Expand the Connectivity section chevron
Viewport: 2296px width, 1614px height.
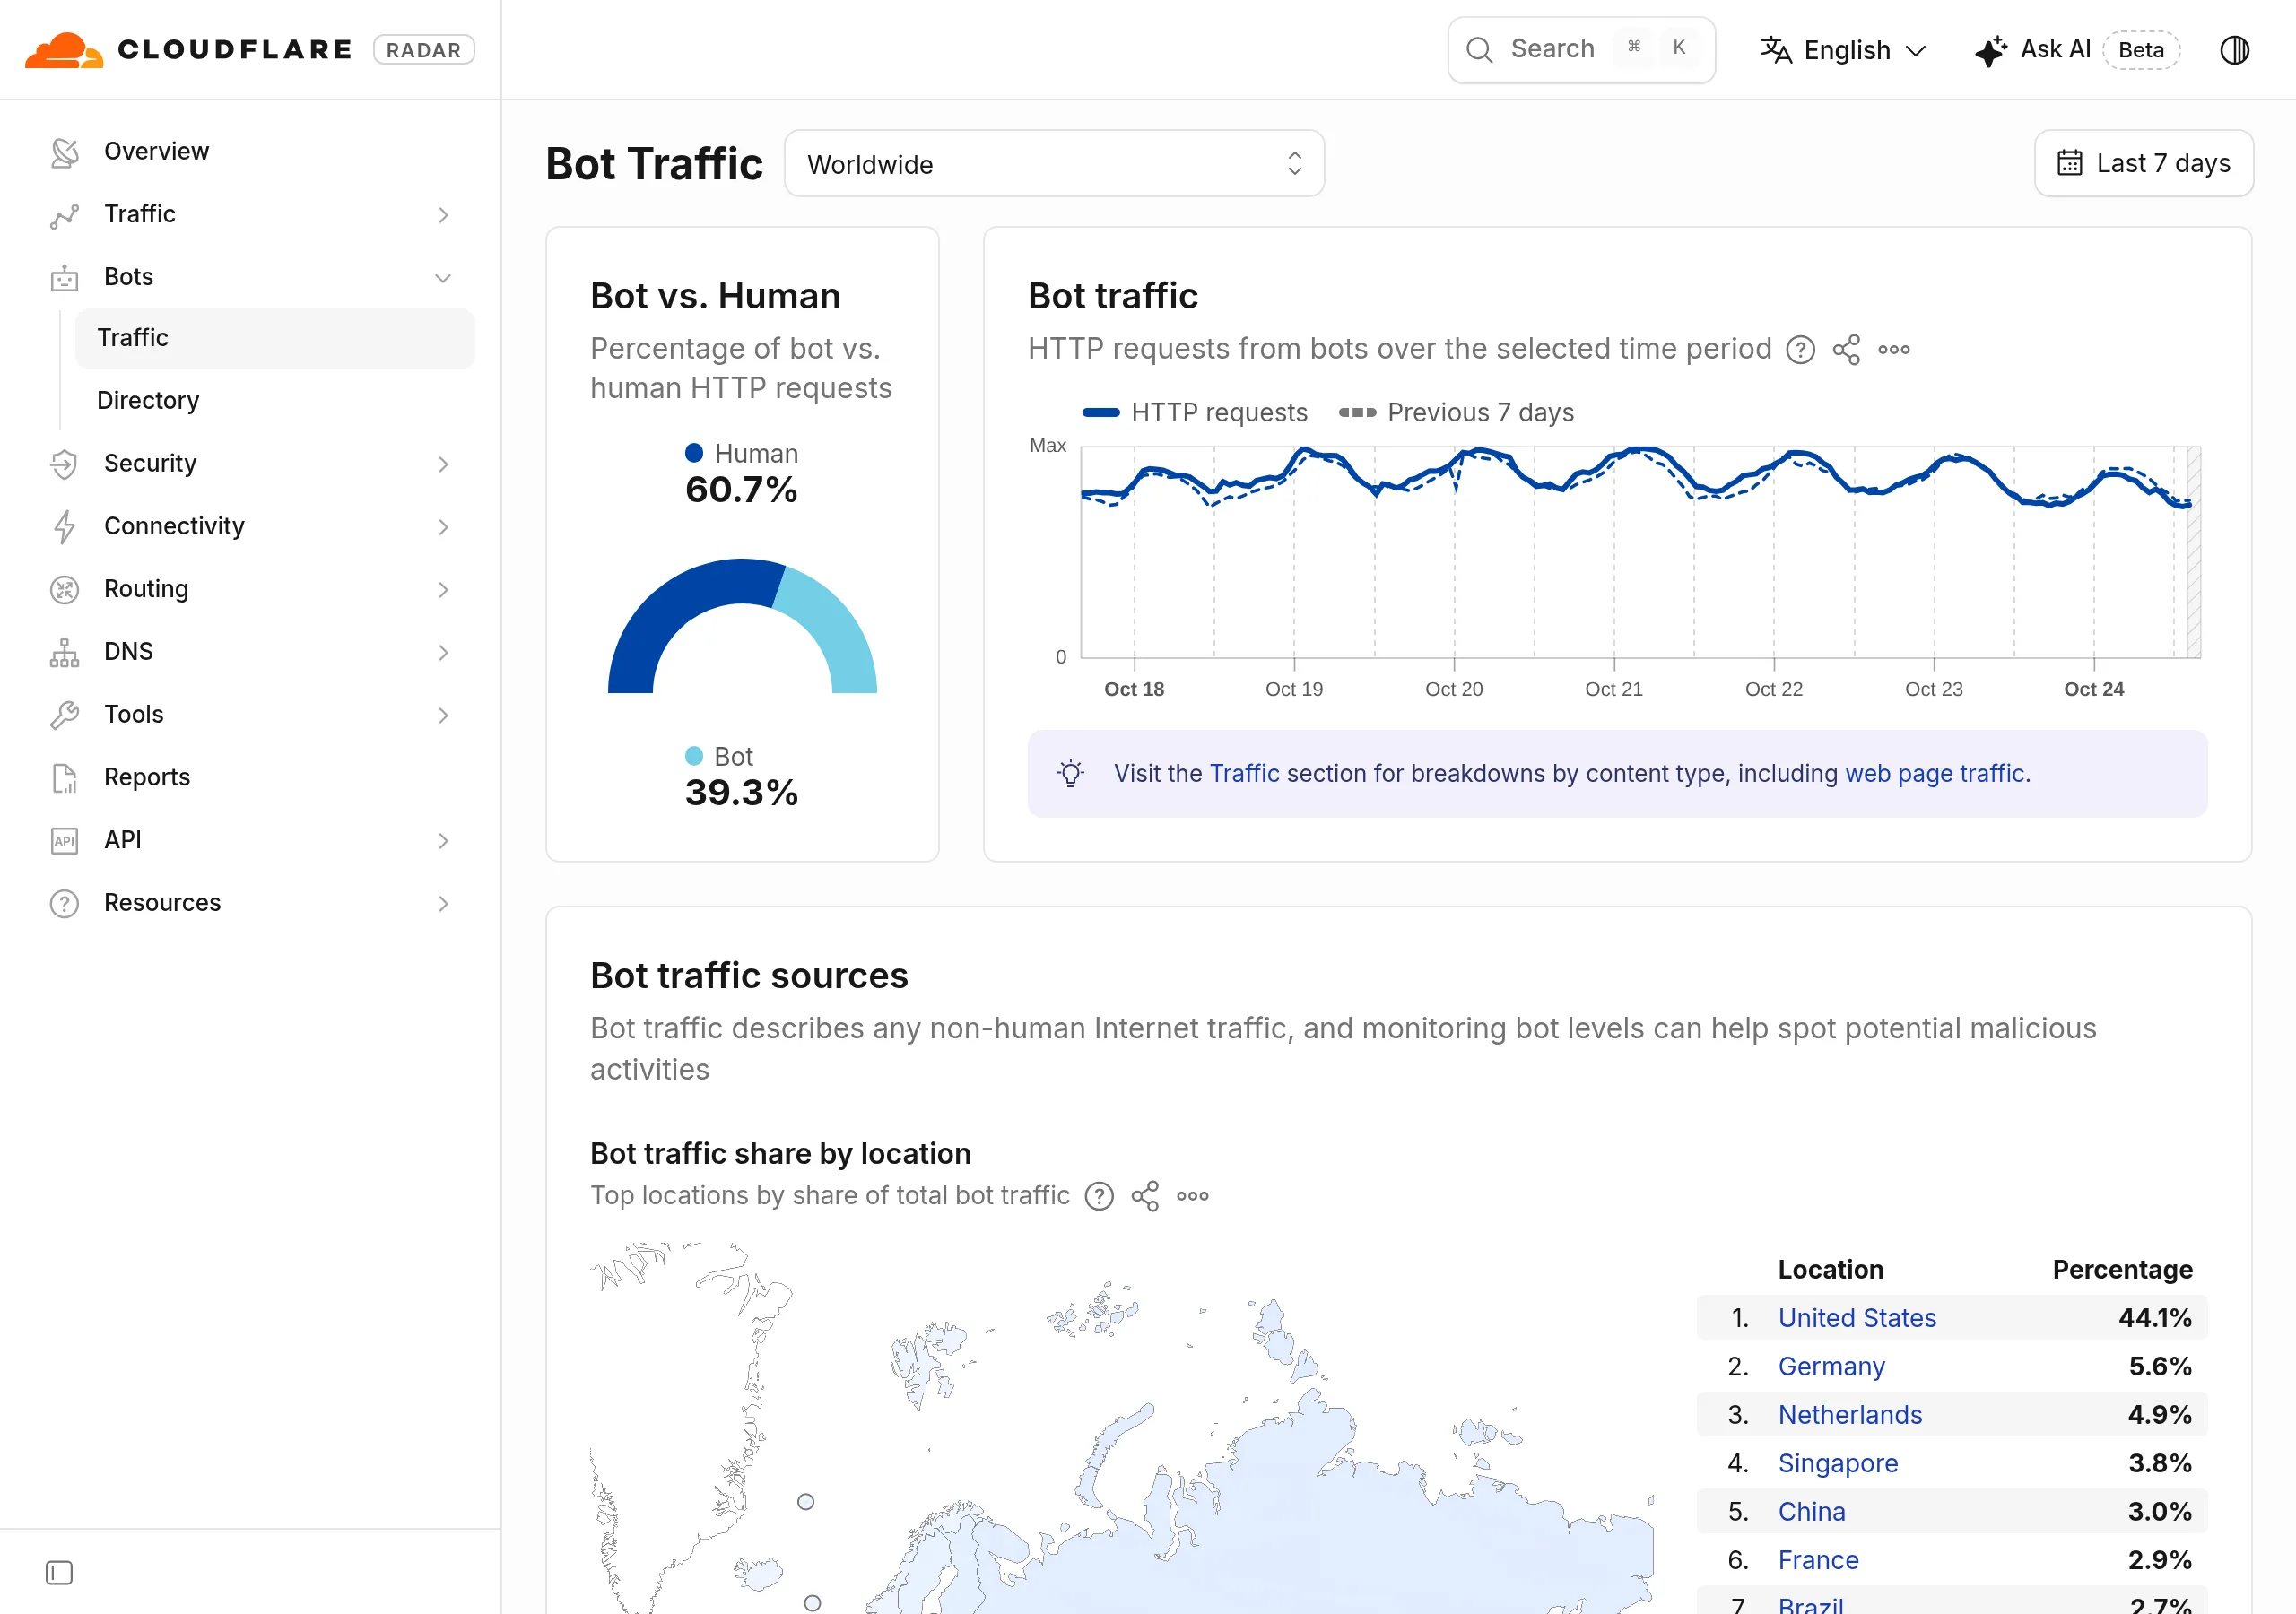pos(443,527)
